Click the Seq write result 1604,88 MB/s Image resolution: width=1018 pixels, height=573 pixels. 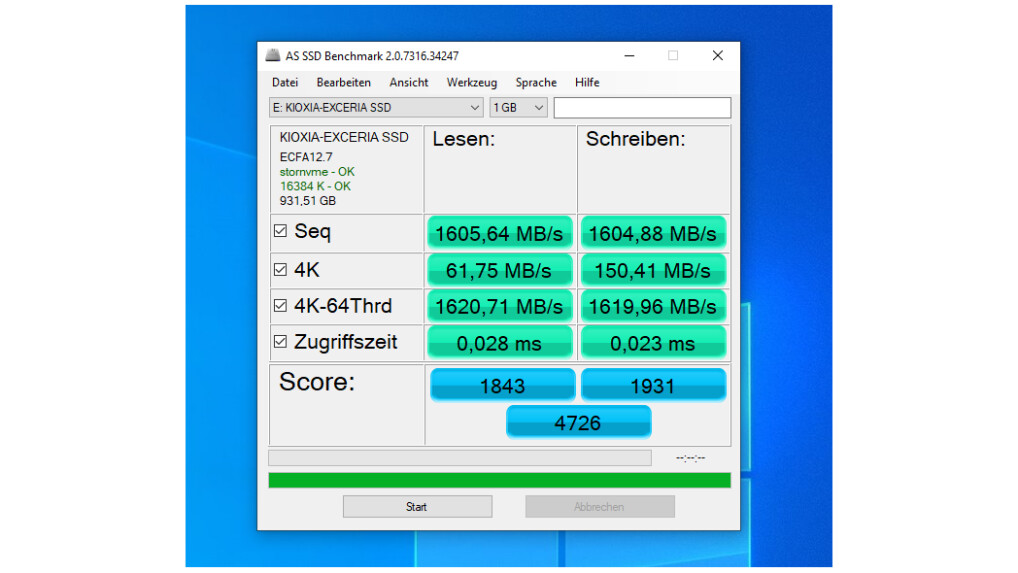[x=652, y=233]
